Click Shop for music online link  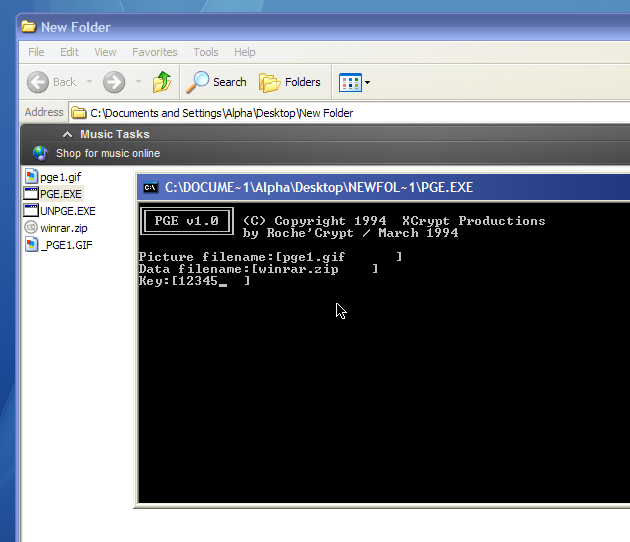click(108, 153)
